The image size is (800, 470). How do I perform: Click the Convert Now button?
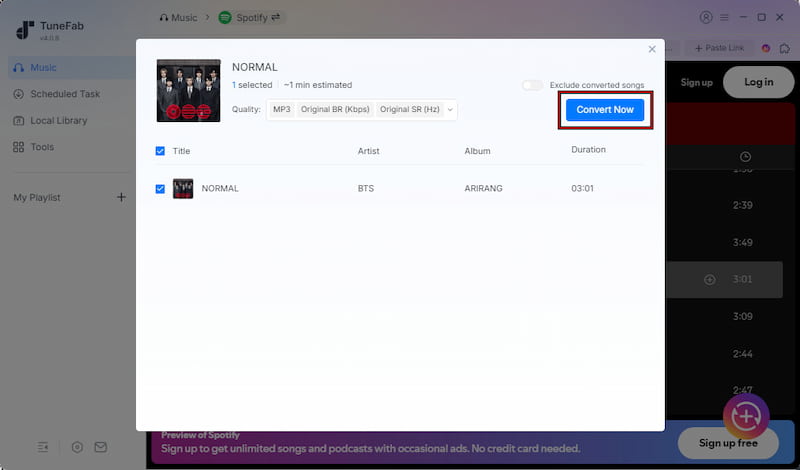(x=605, y=110)
